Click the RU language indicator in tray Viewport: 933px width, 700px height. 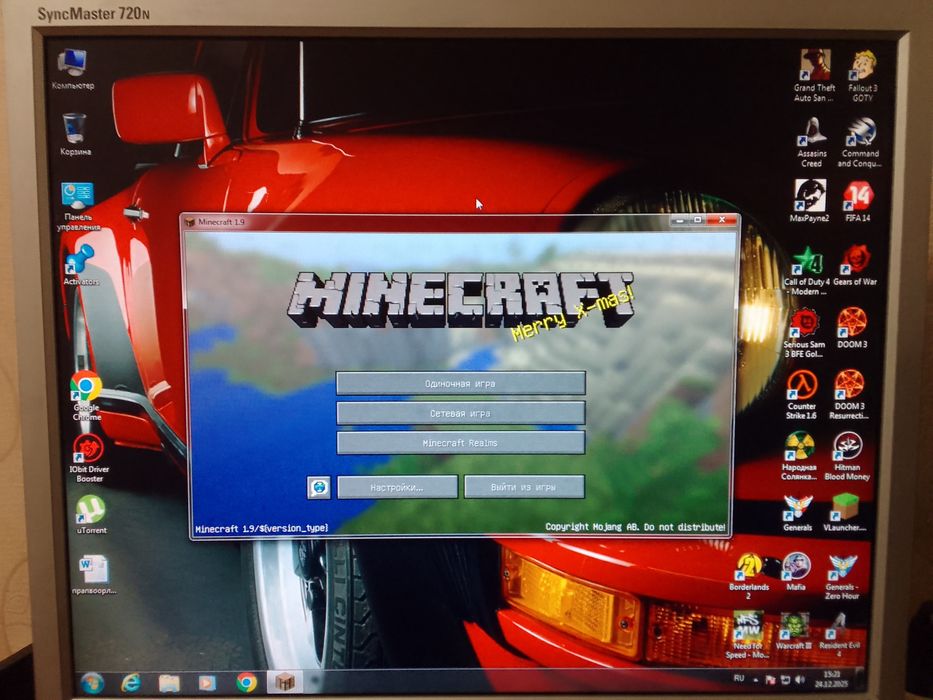(739, 678)
